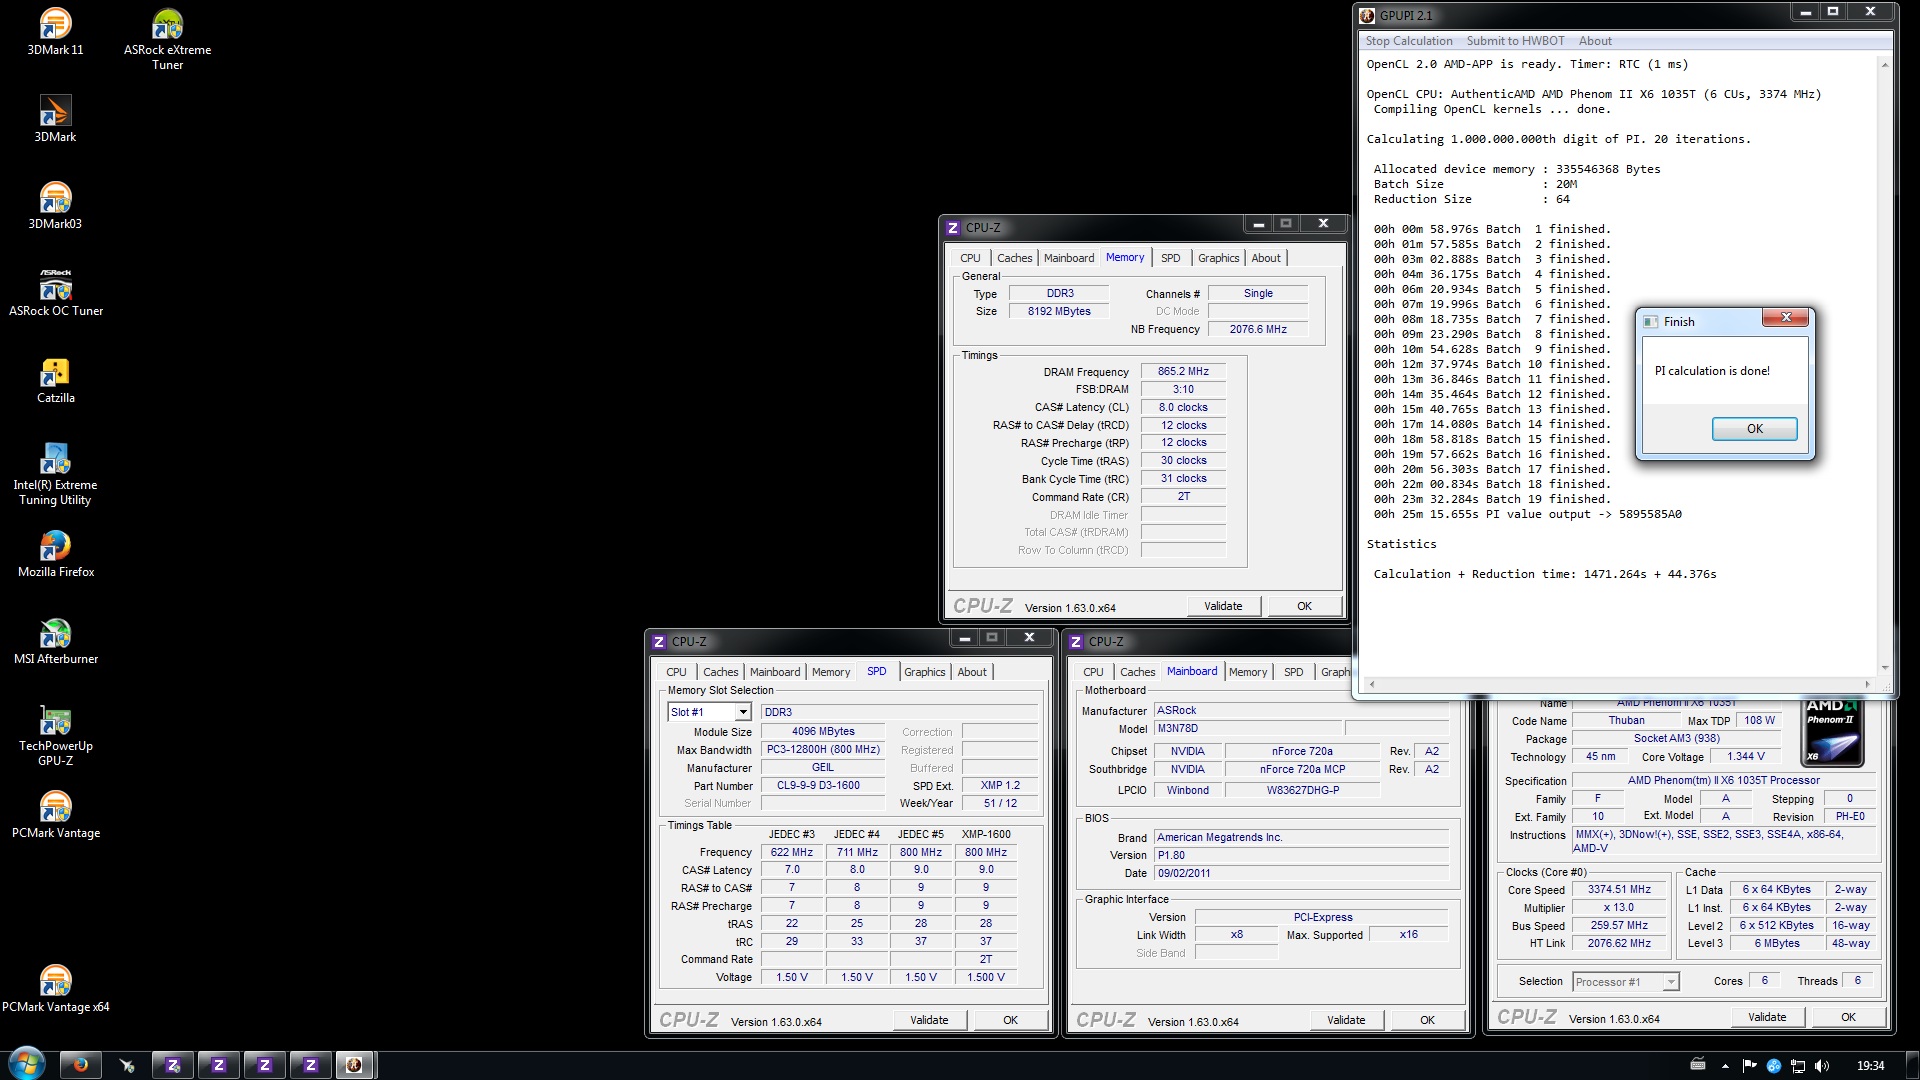The image size is (1920, 1080).
Task: Click the PI value output line
Action: [1527, 515]
